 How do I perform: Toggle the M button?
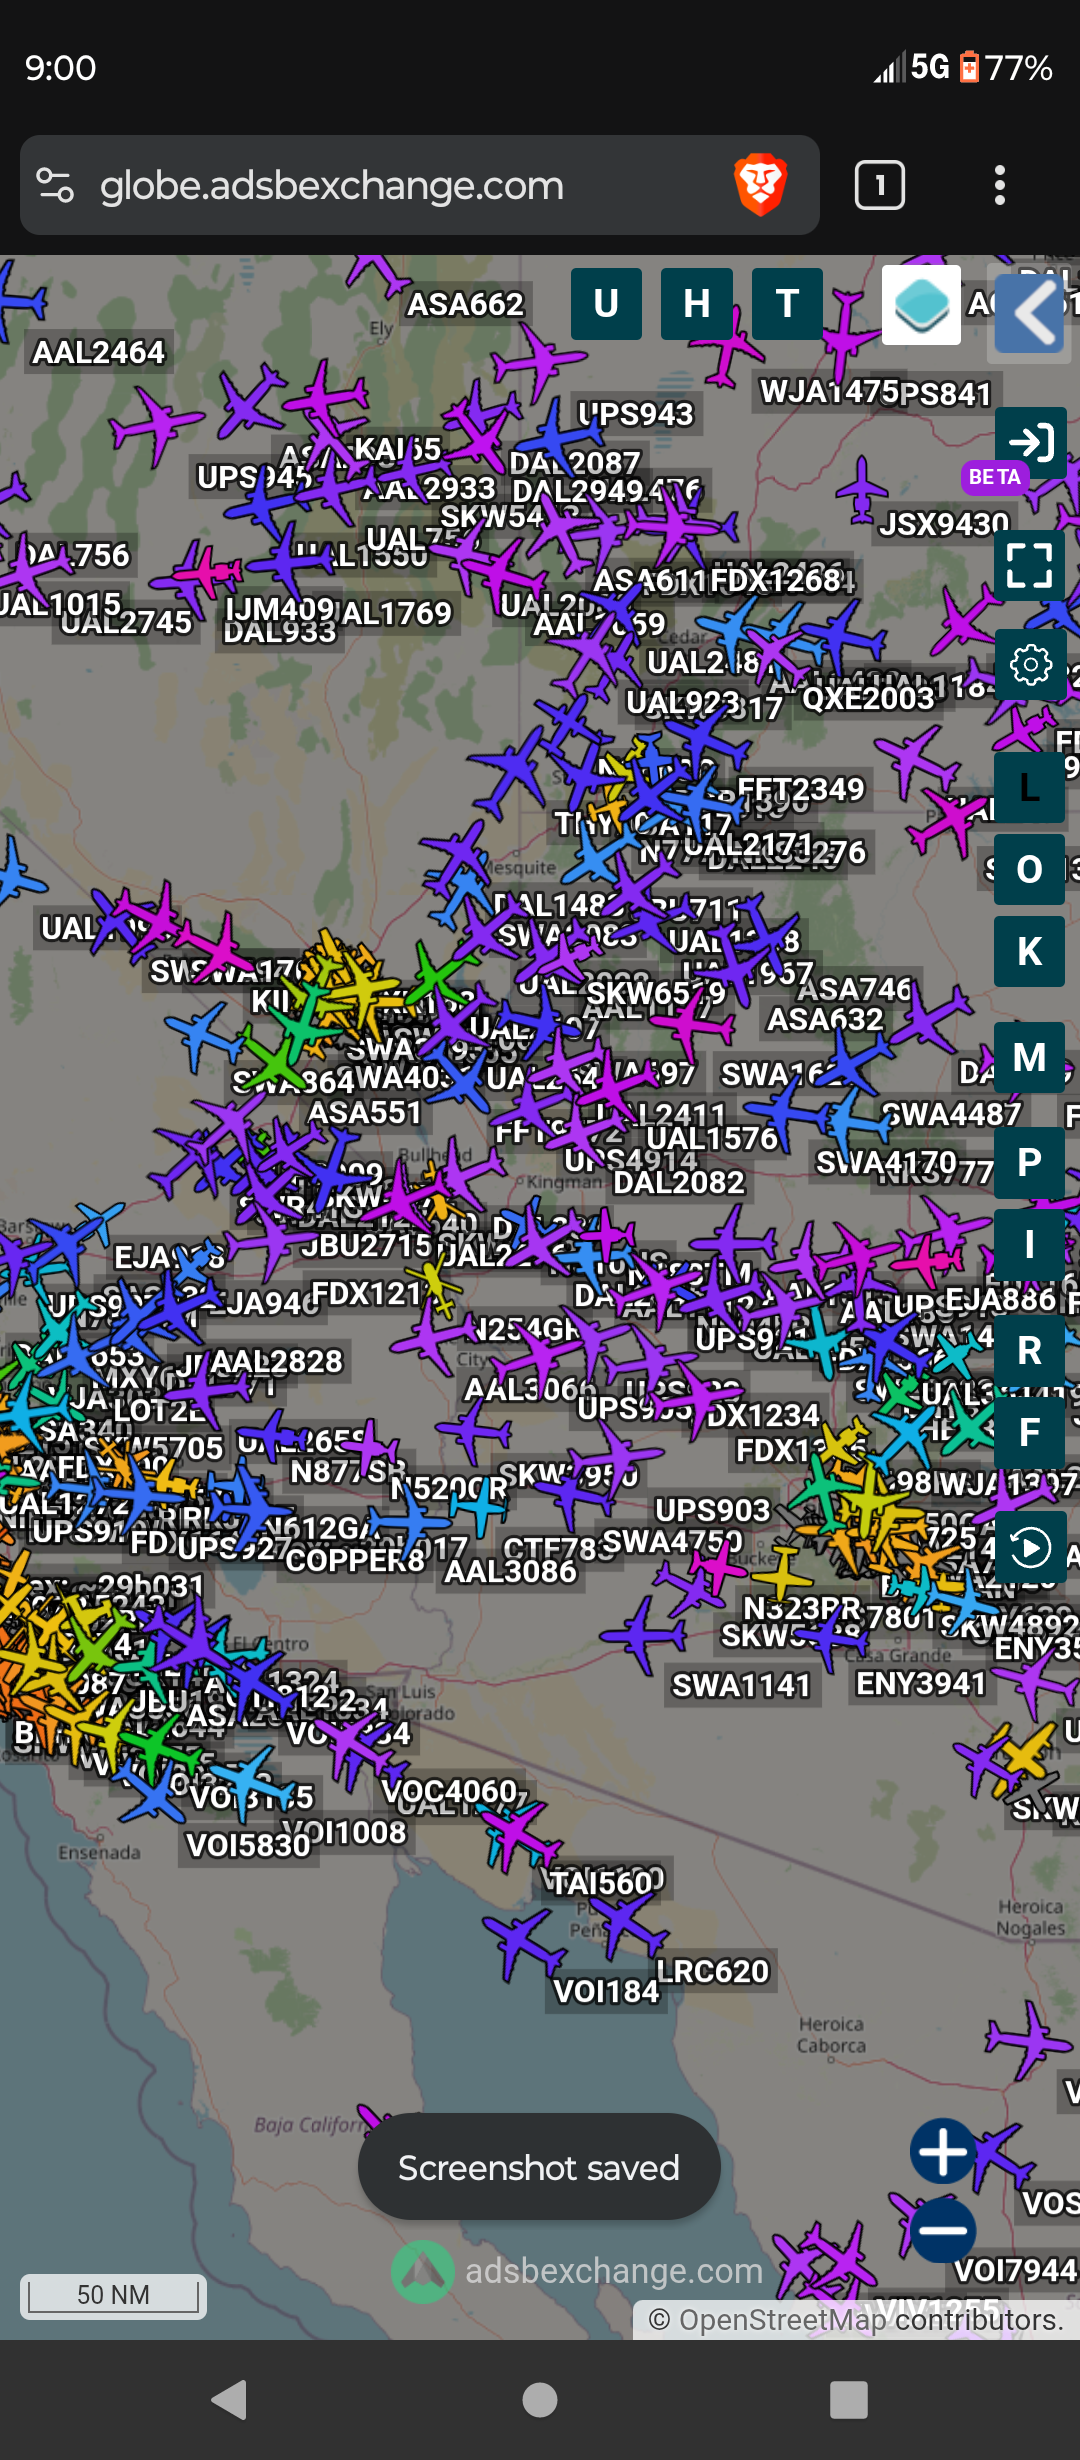tap(1030, 1057)
